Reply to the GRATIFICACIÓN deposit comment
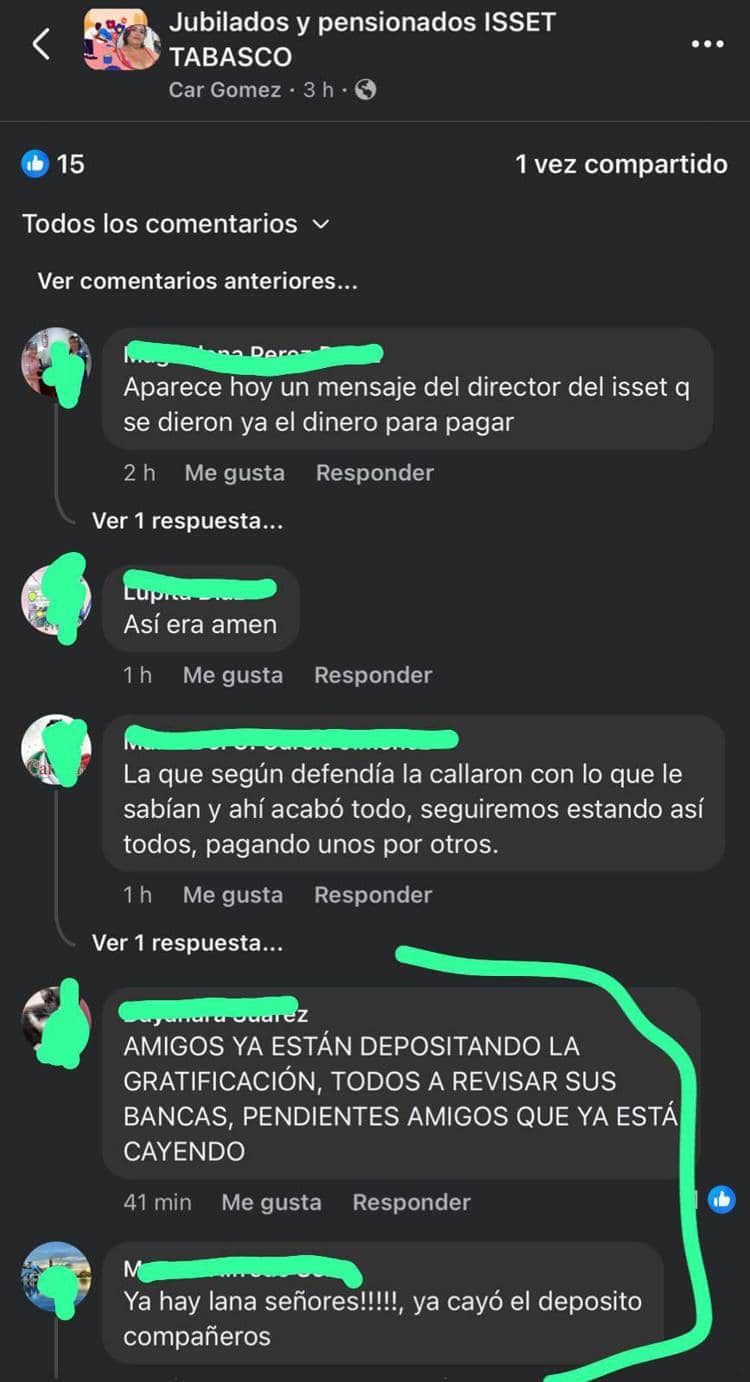The image size is (750, 1382). click(x=411, y=1202)
